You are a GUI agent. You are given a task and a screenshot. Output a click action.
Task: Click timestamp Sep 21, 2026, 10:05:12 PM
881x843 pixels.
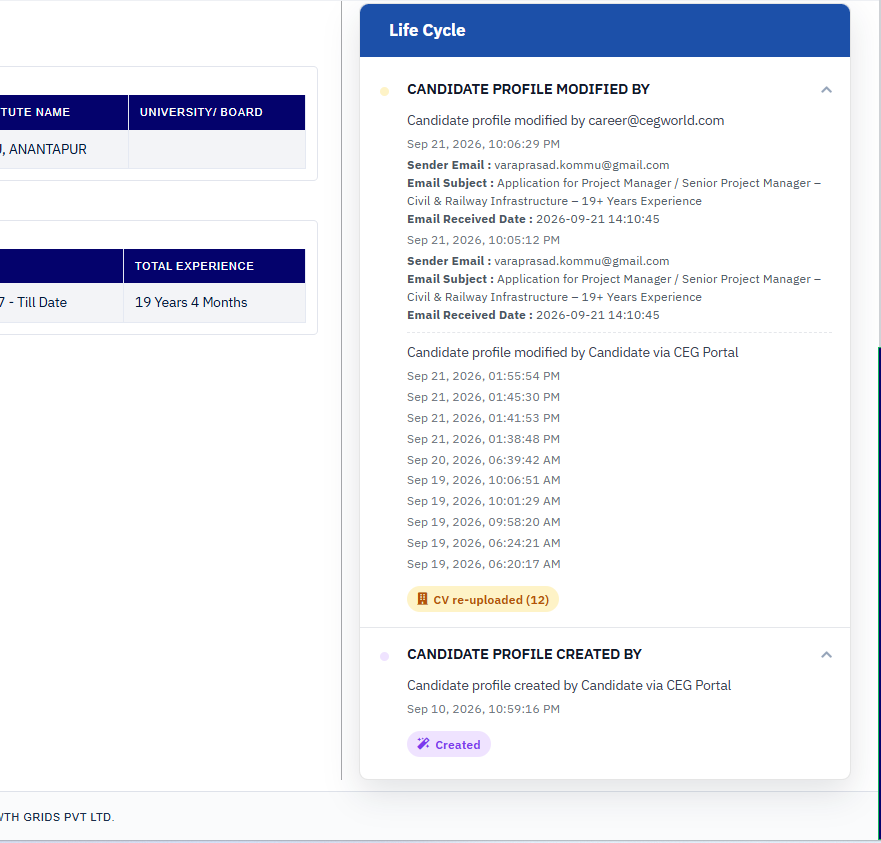483,241
